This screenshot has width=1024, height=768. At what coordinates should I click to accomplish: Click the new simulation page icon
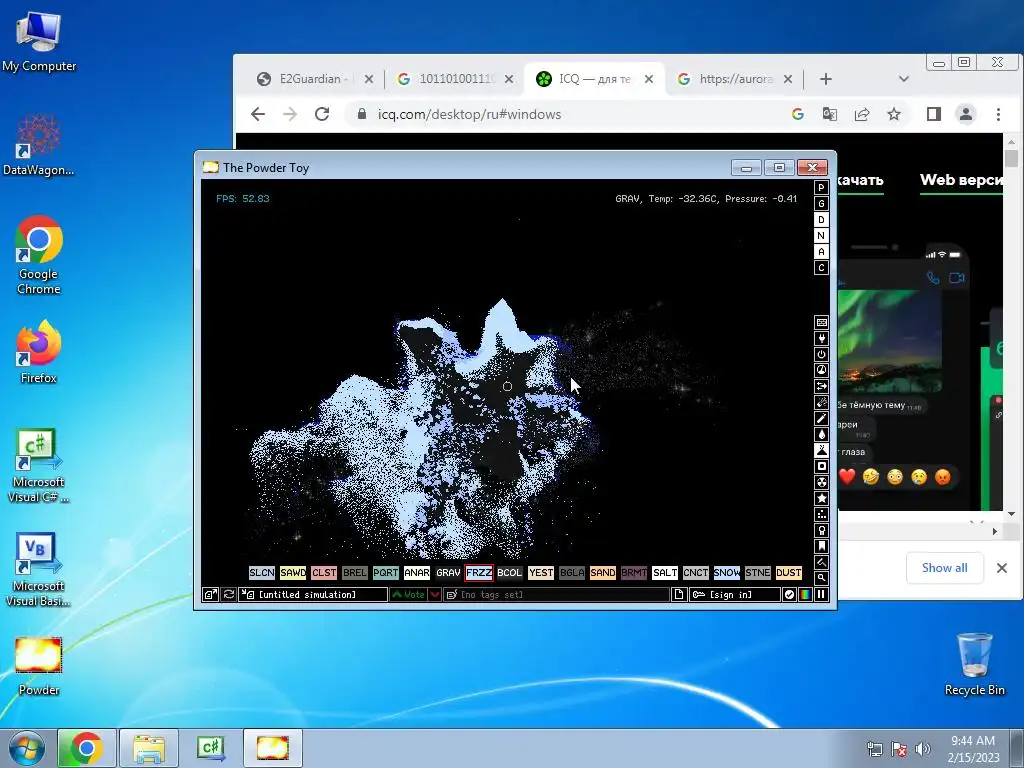point(679,594)
